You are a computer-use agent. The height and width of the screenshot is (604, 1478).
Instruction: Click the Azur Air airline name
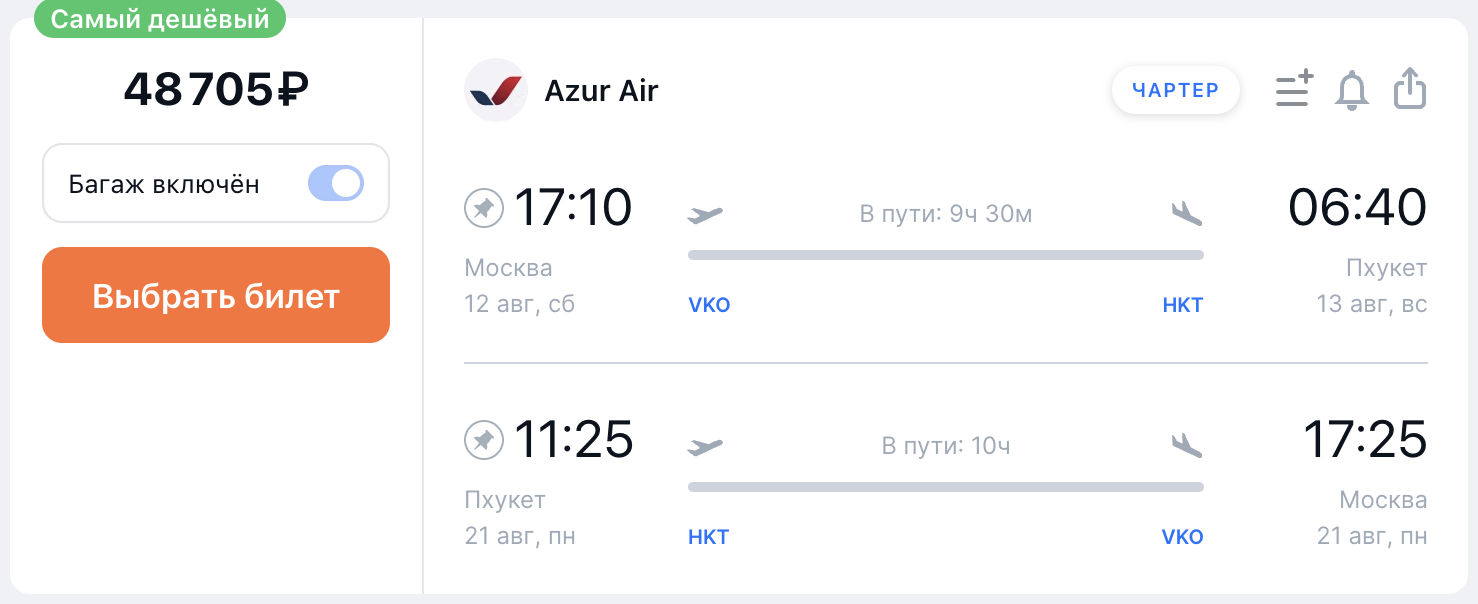point(601,91)
